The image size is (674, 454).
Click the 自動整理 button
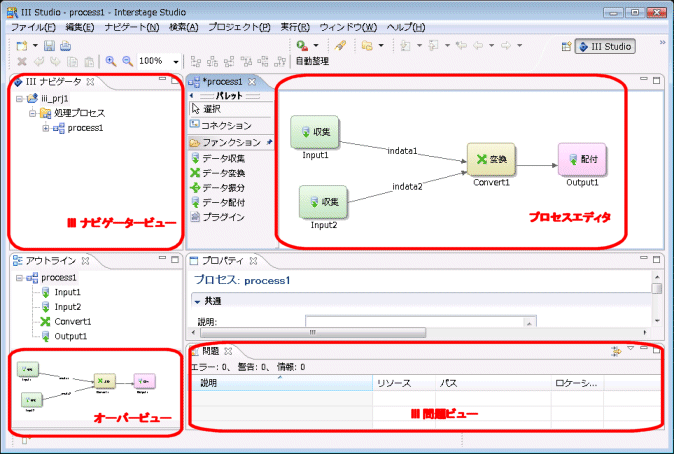pyautogui.click(x=312, y=61)
